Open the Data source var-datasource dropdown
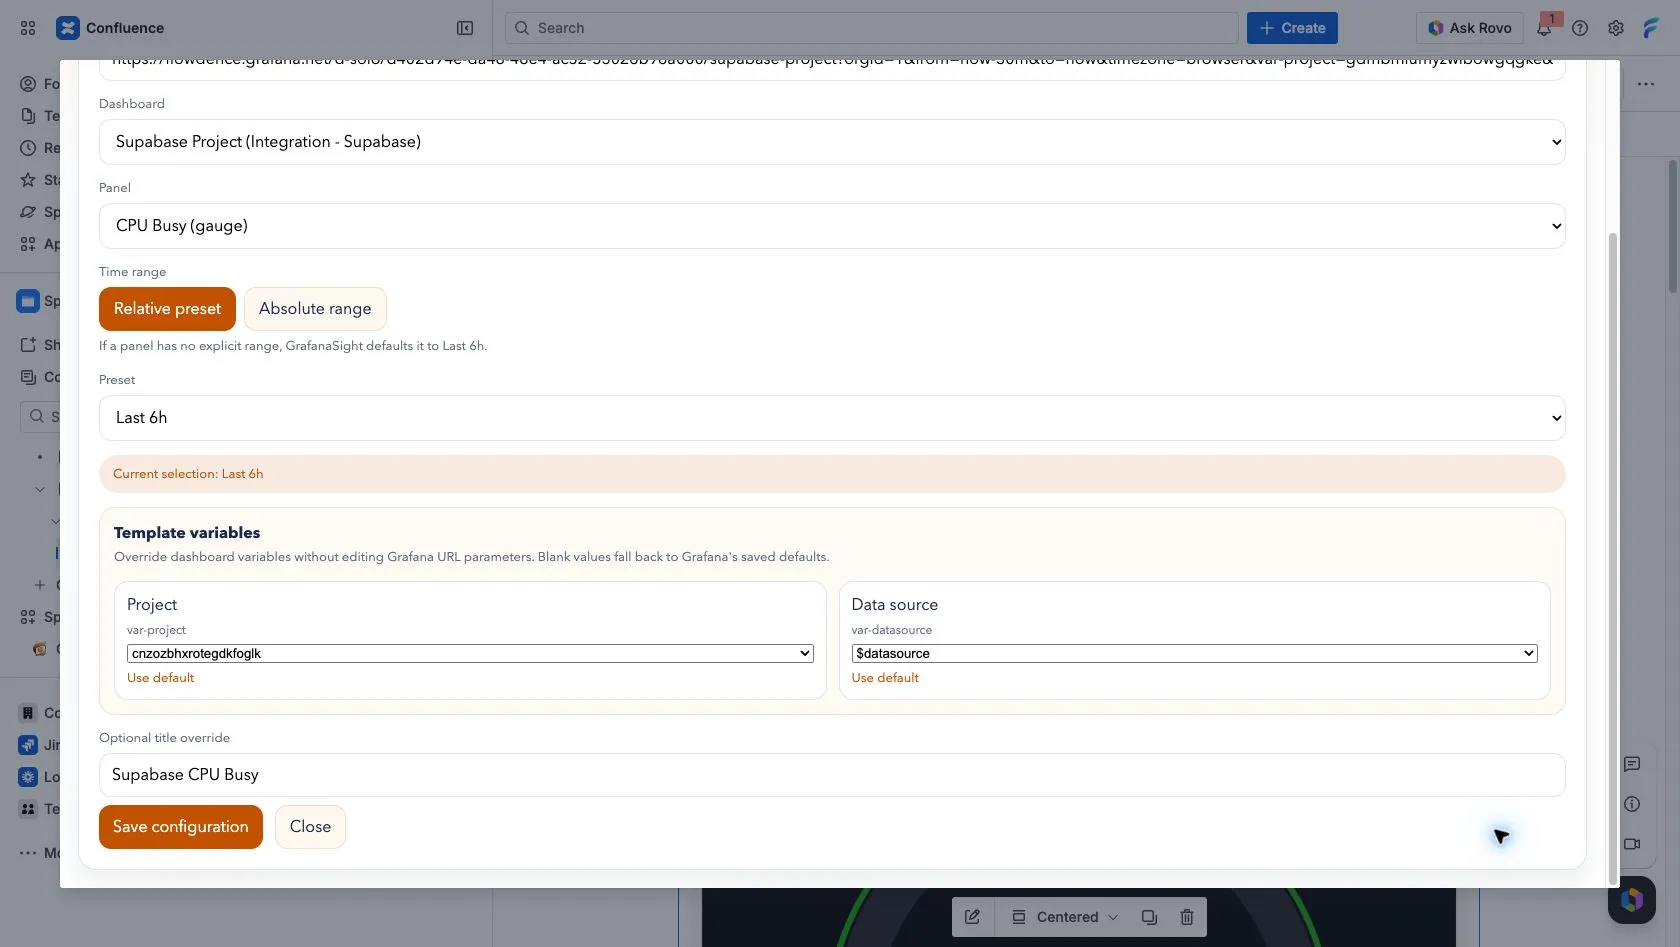This screenshot has width=1680, height=947. (1194, 654)
